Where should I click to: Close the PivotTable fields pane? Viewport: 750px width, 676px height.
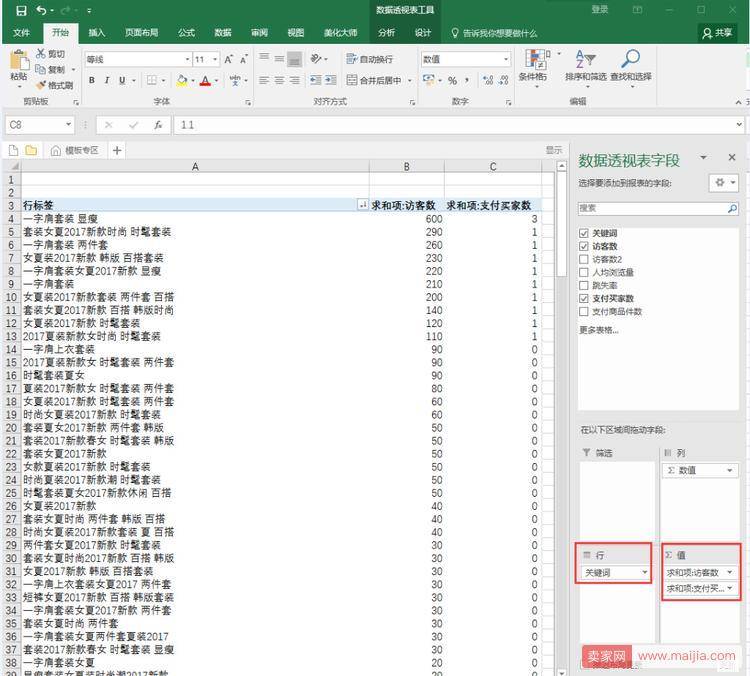pos(732,157)
